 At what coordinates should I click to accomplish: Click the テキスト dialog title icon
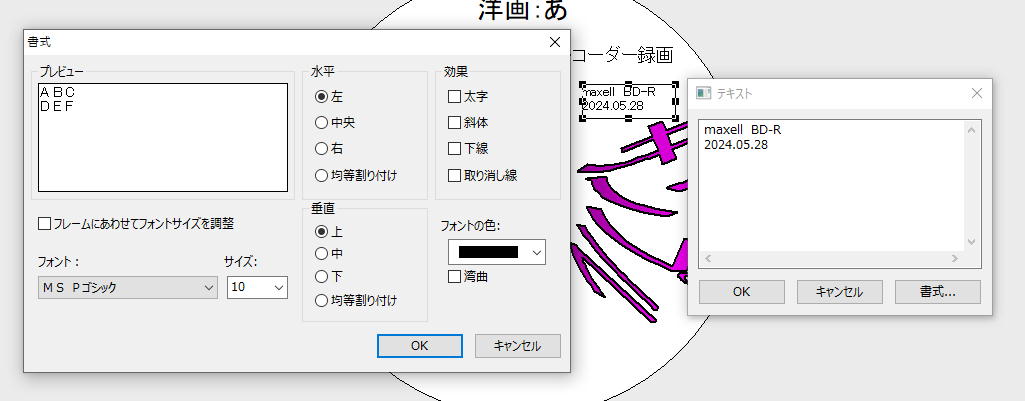tap(703, 94)
